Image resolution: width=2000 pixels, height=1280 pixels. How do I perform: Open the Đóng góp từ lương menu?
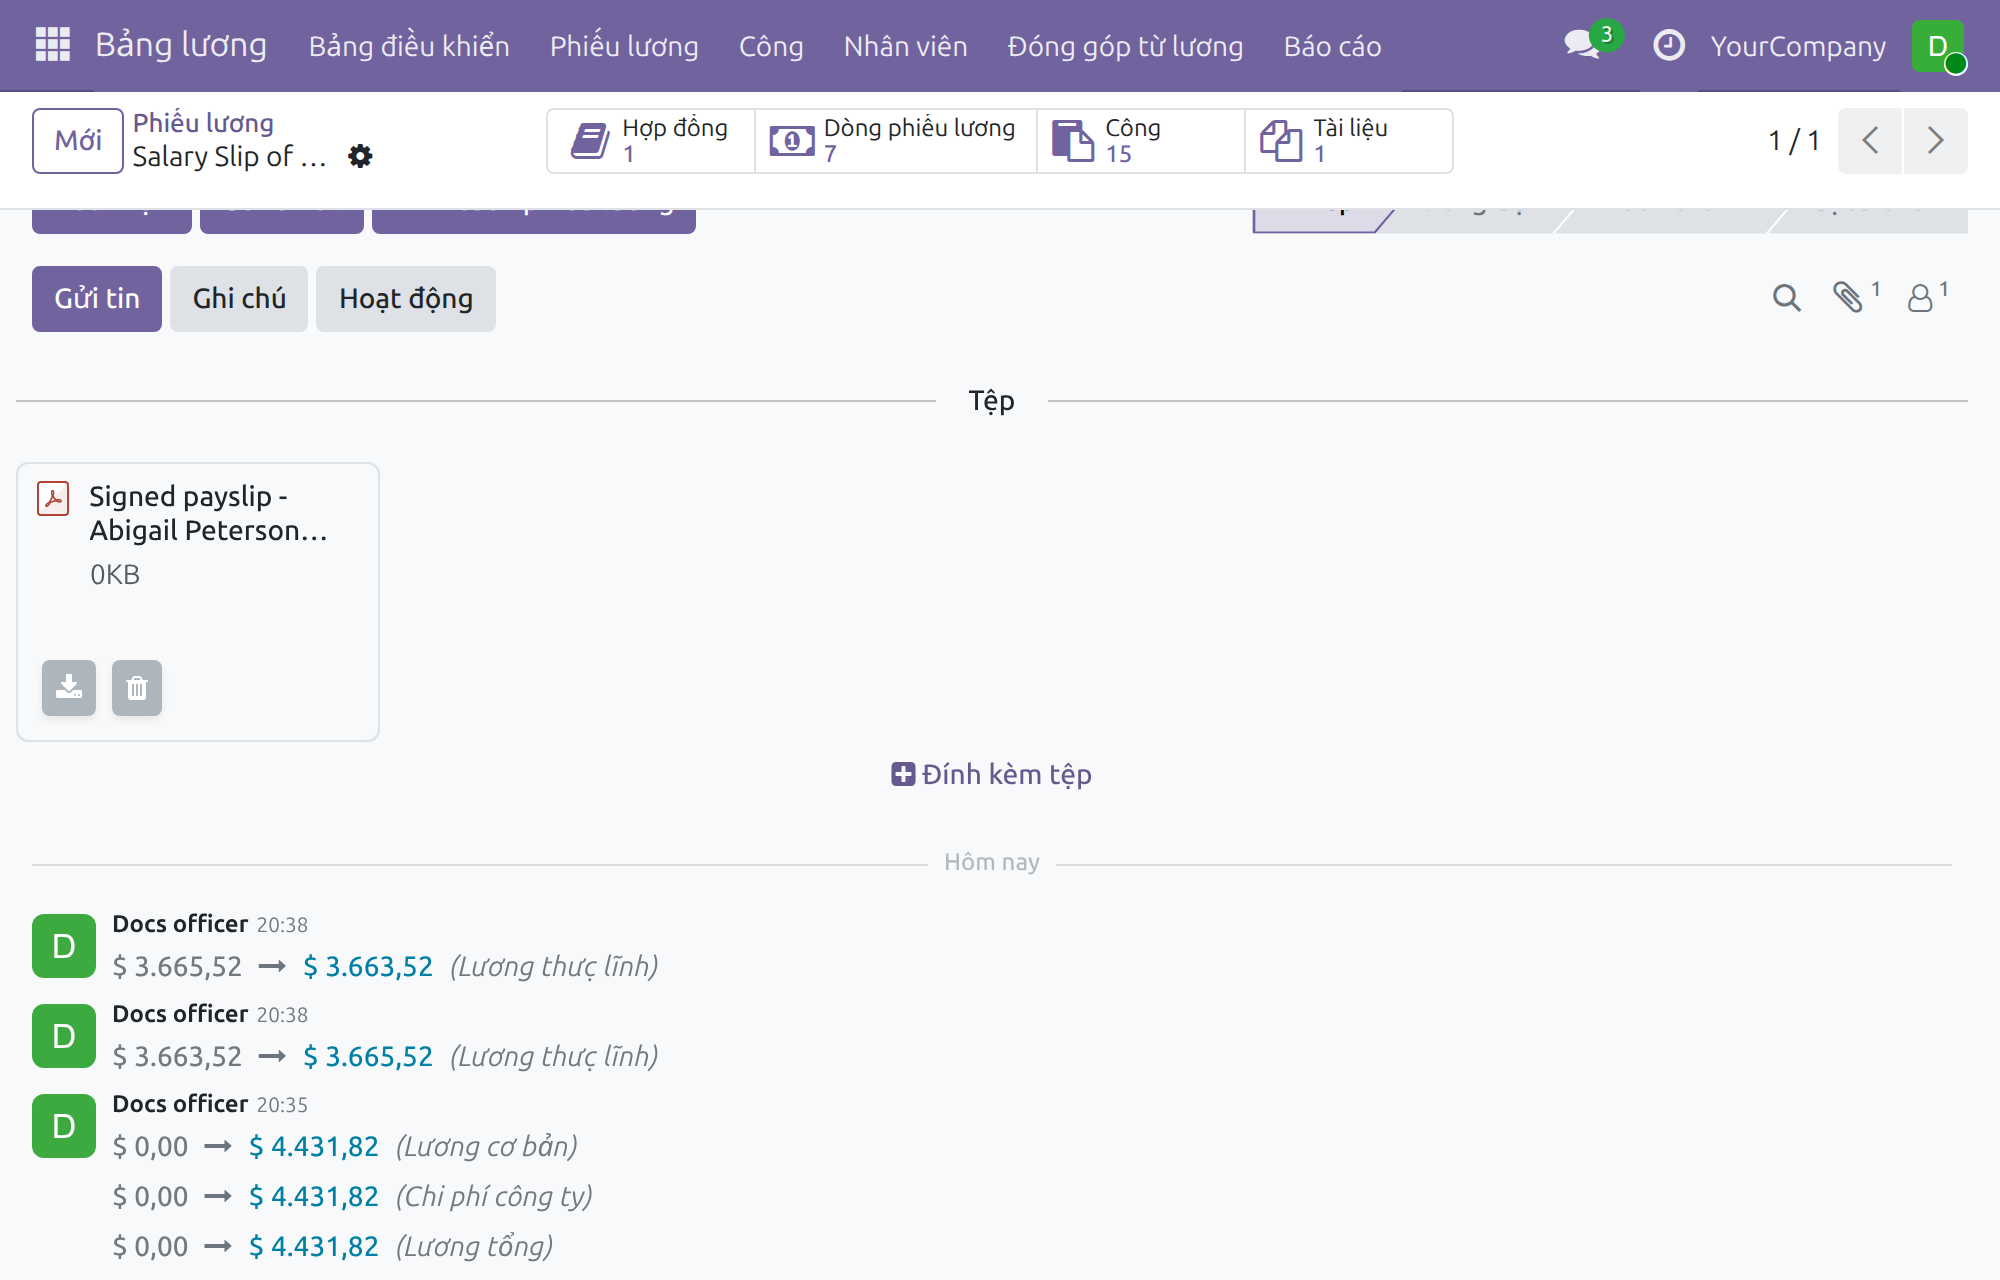point(1125,46)
